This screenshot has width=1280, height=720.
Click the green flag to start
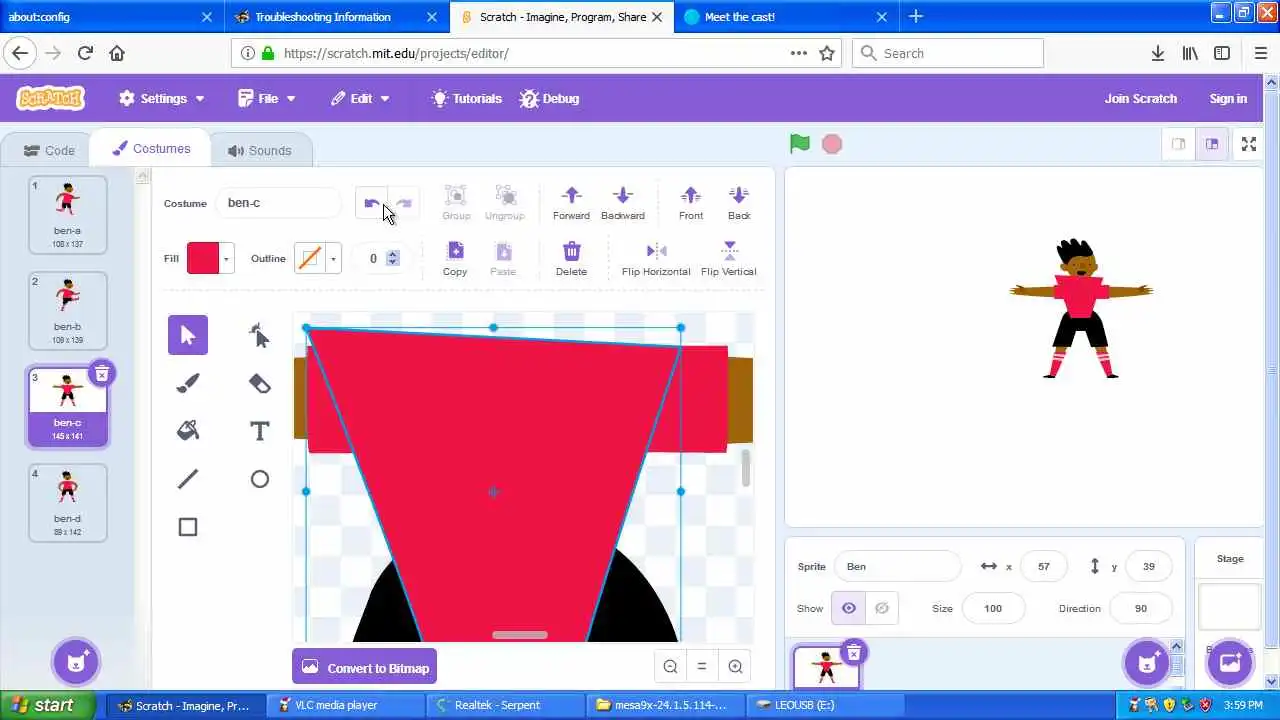(800, 144)
